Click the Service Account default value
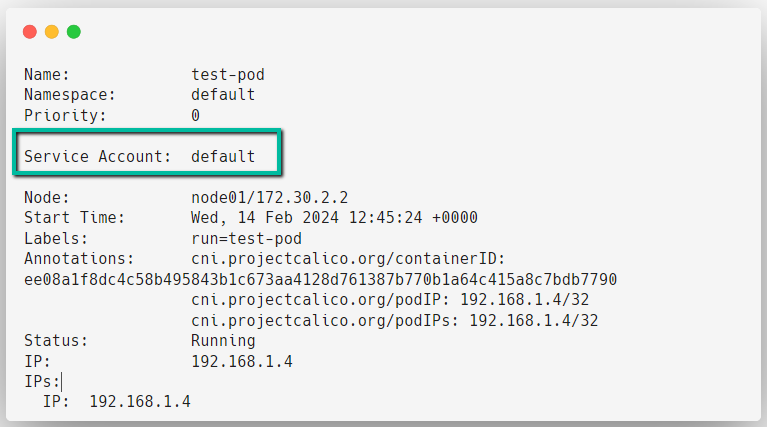 [223, 157]
